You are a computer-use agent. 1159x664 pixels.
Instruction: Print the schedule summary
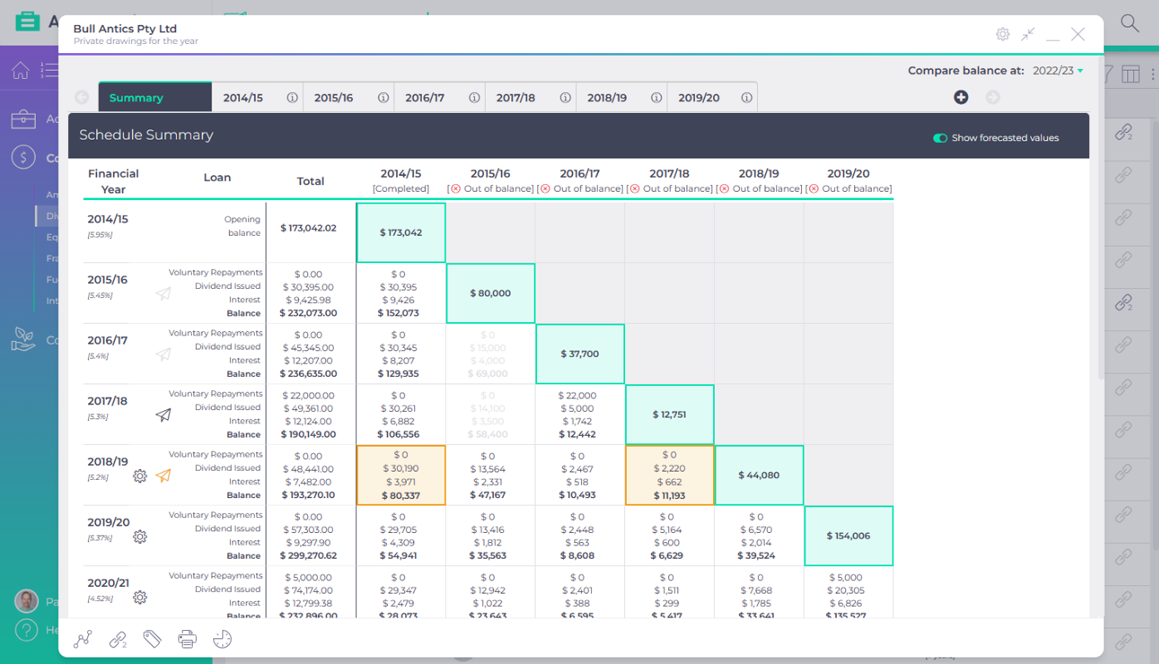tap(187, 638)
